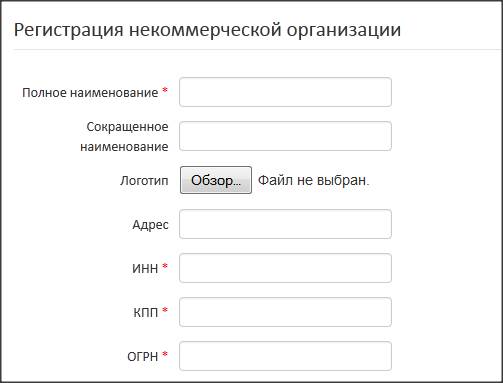Activate the КПП input box
This screenshot has height=383, width=503.
pyautogui.click(x=285, y=312)
